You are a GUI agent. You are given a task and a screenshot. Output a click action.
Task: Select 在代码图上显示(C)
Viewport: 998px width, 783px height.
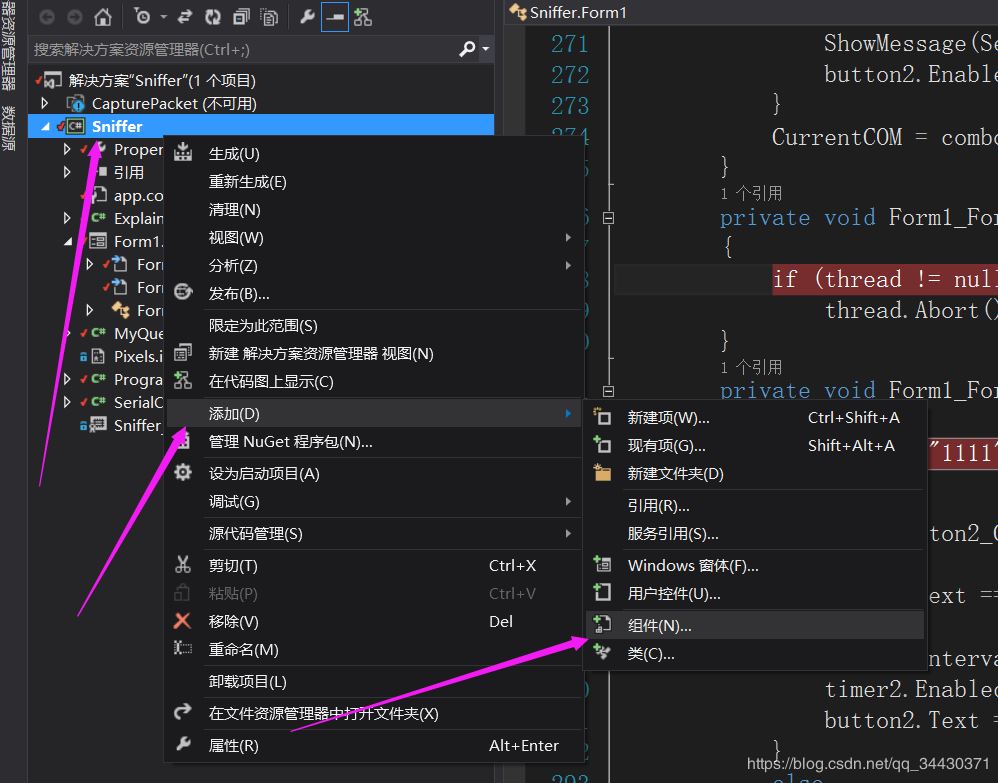pos(374,381)
